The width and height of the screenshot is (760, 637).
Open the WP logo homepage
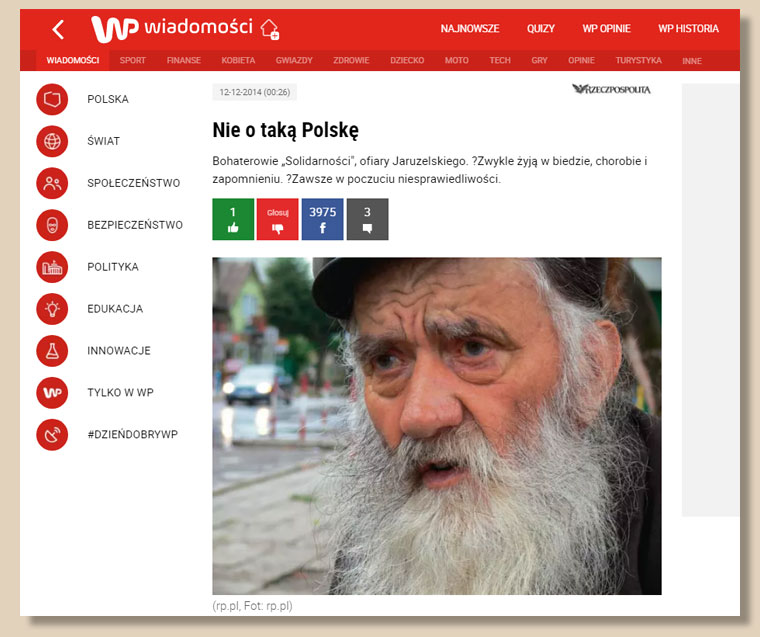pyautogui.click(x=115, y=29)
